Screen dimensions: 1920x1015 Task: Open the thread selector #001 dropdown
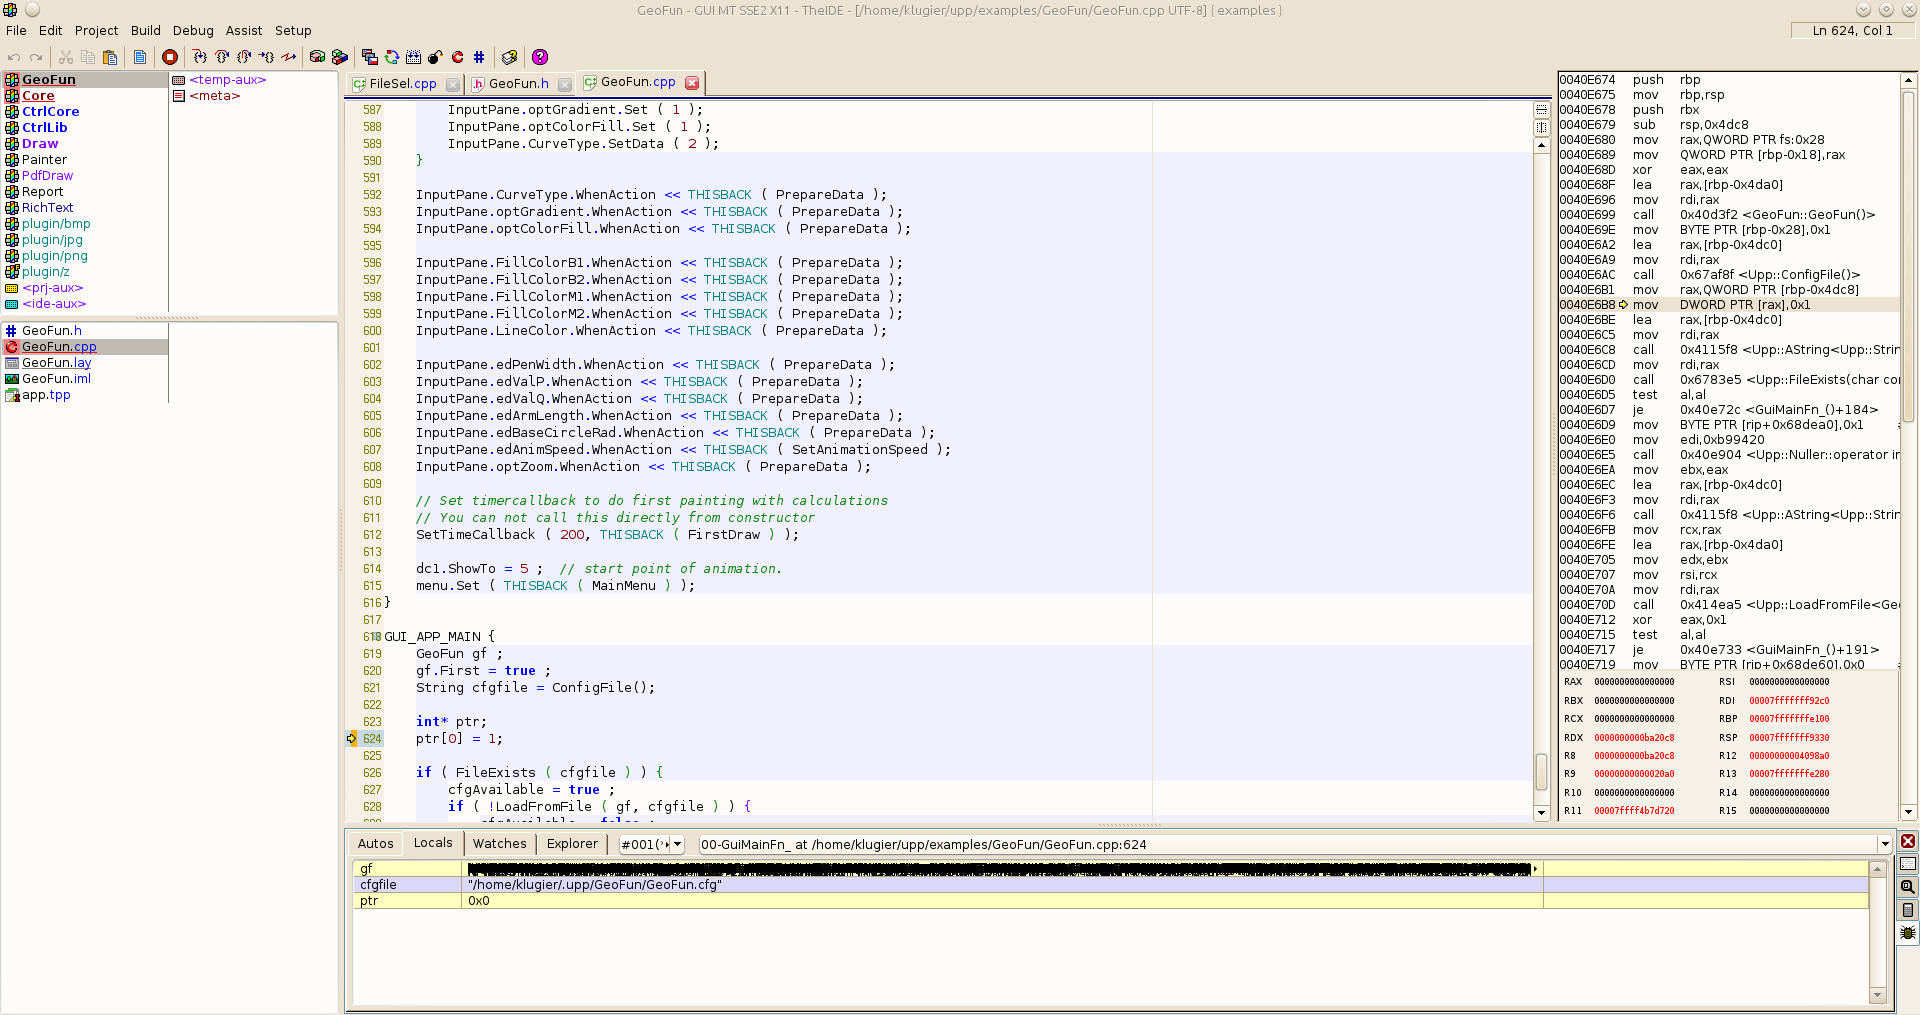pyautogui.click(x=677, y=844)
